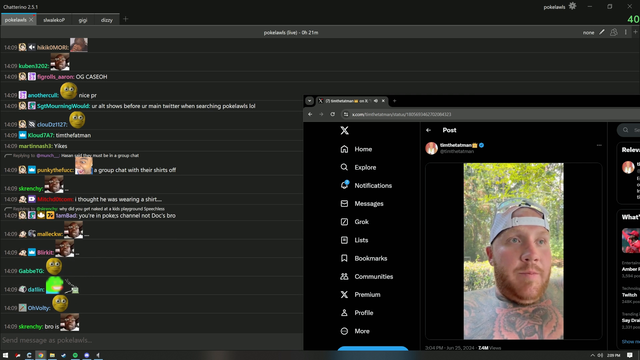Go to Bookmarks in X sidebar

coord(364,258)
